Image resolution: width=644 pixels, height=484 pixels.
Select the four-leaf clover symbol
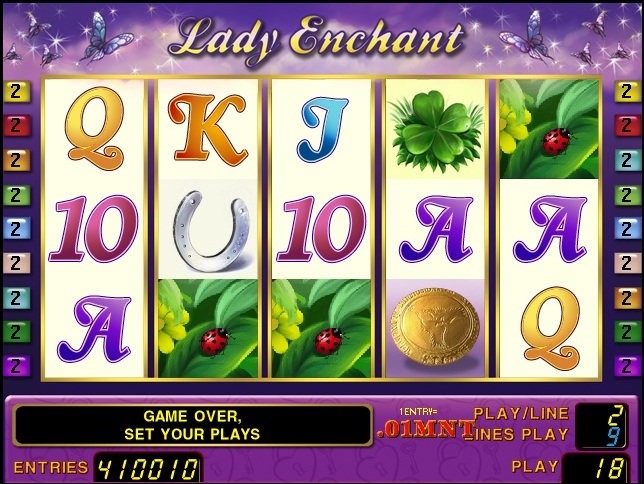pyautogui.click(x=435, y=129)
